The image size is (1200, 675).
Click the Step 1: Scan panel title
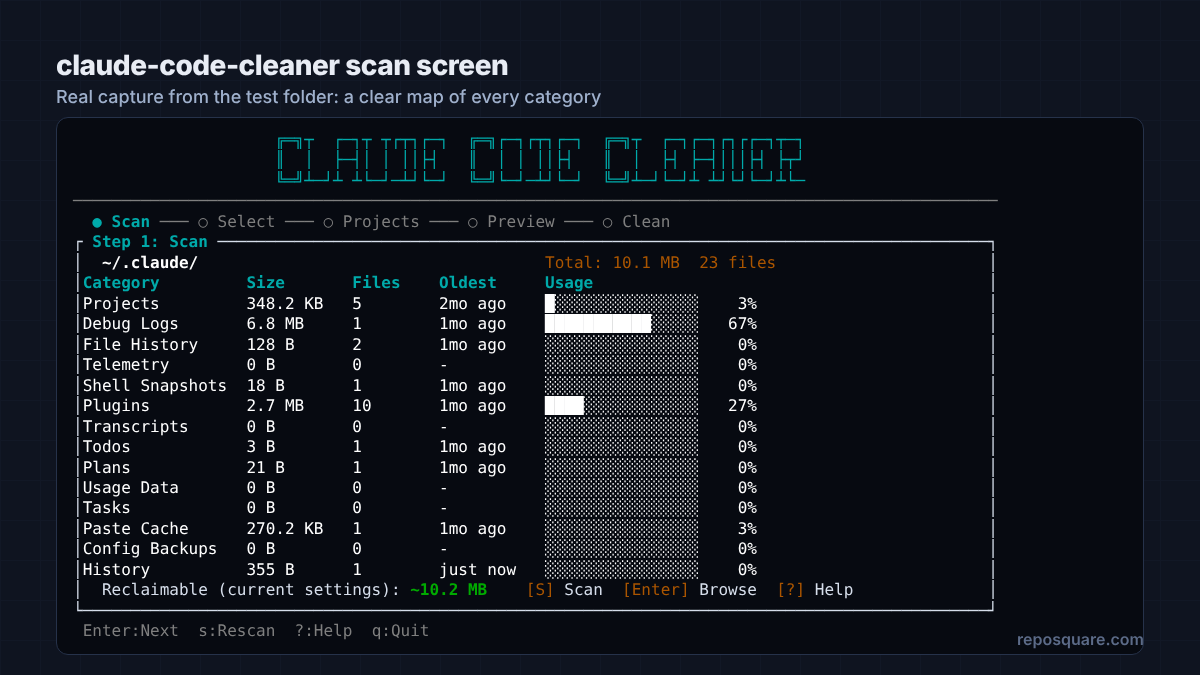pos(150,242)
